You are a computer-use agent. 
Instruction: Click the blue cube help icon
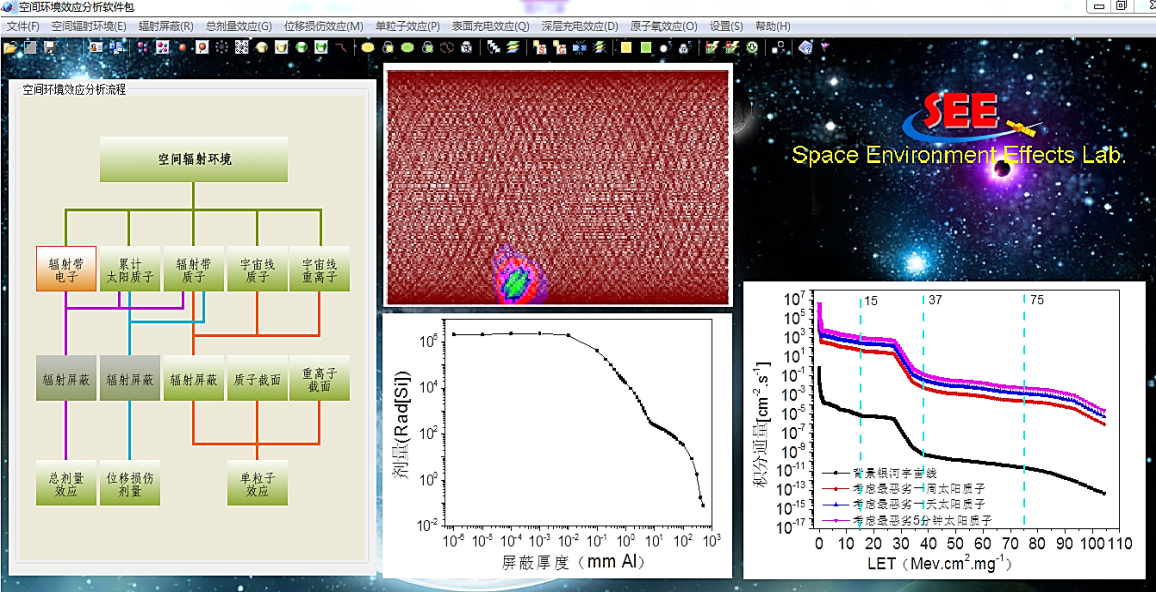click(805, 47)
